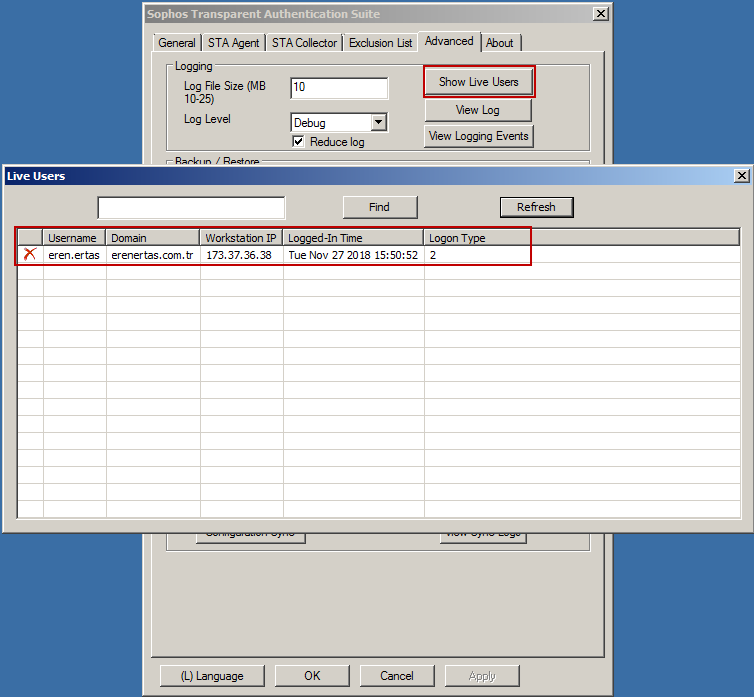Close the Live Users window
The width and height of the screenshot is (754, 697).
tap(741, 176)
